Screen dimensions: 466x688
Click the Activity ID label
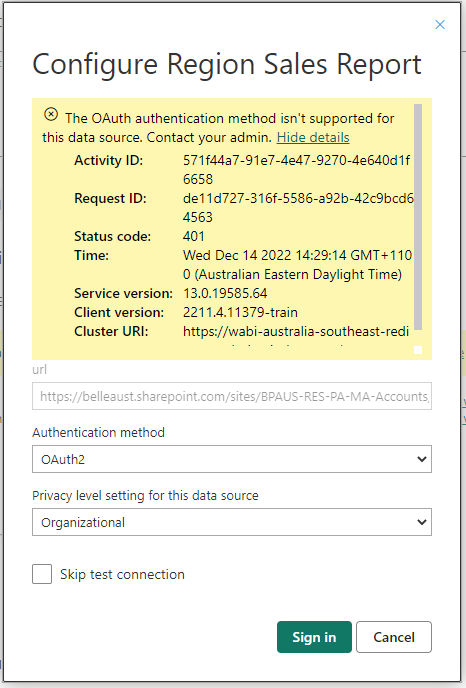click(109, 160)
